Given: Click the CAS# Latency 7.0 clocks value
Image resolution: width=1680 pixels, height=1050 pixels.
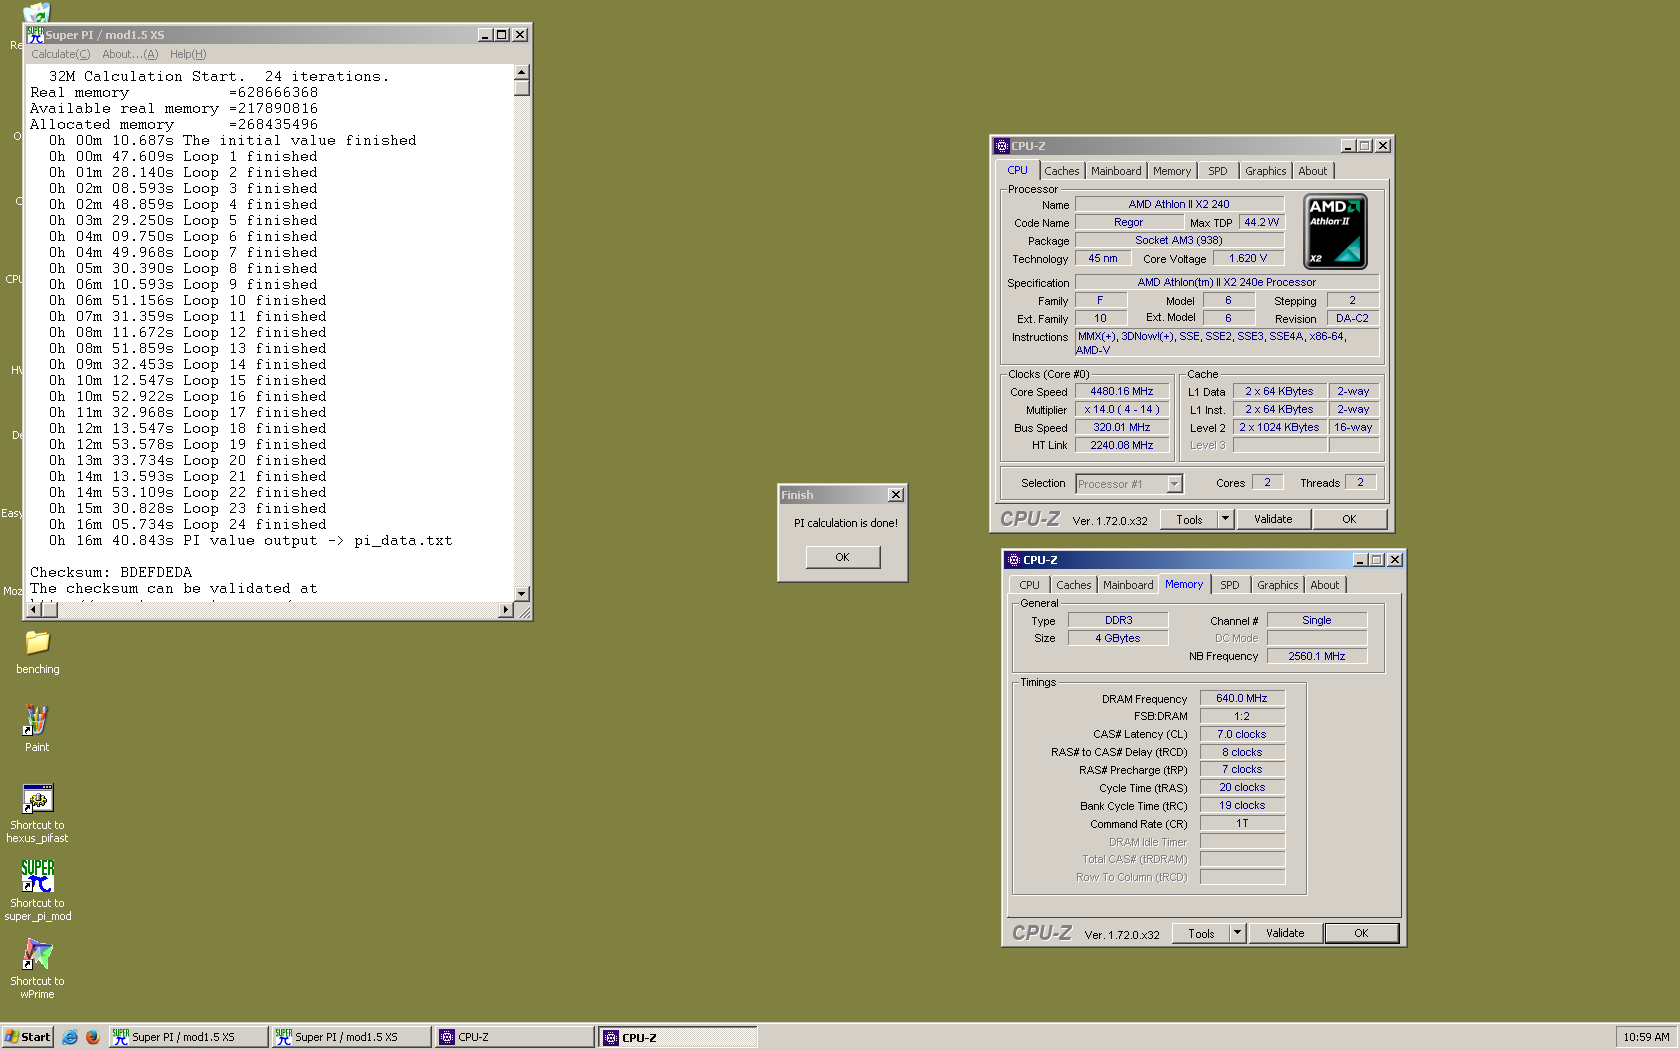Looking at the screenshot, I should pyautogui.click(x=1242, y=735).
